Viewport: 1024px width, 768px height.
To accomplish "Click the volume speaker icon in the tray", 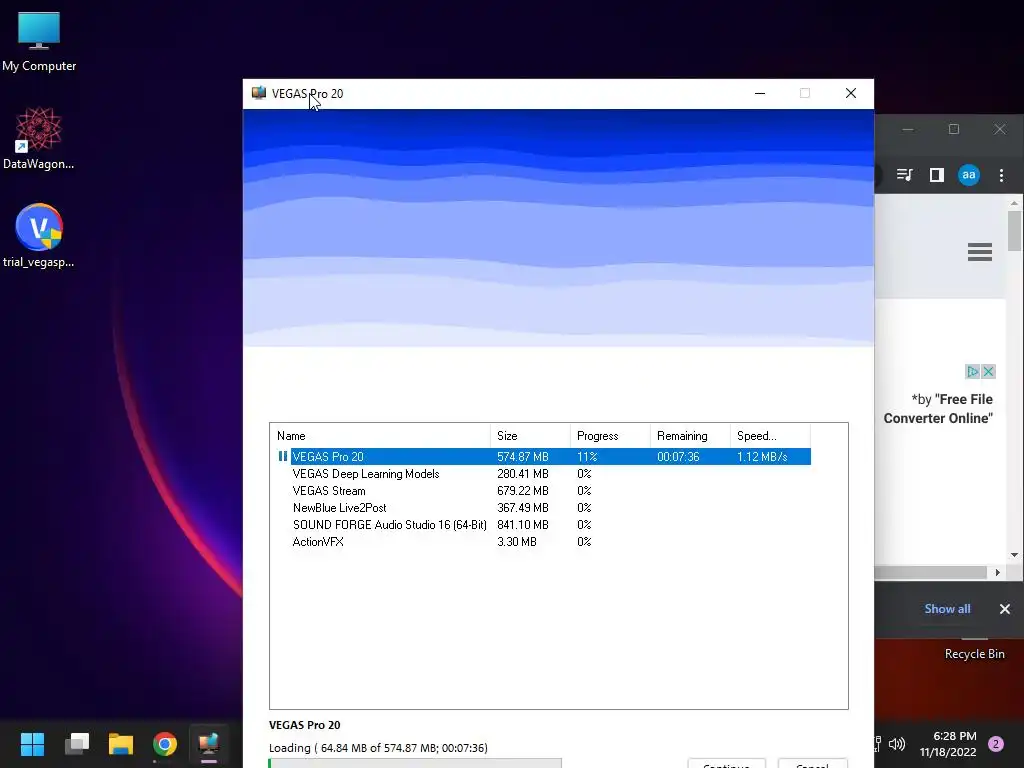I will pos(897,744).
